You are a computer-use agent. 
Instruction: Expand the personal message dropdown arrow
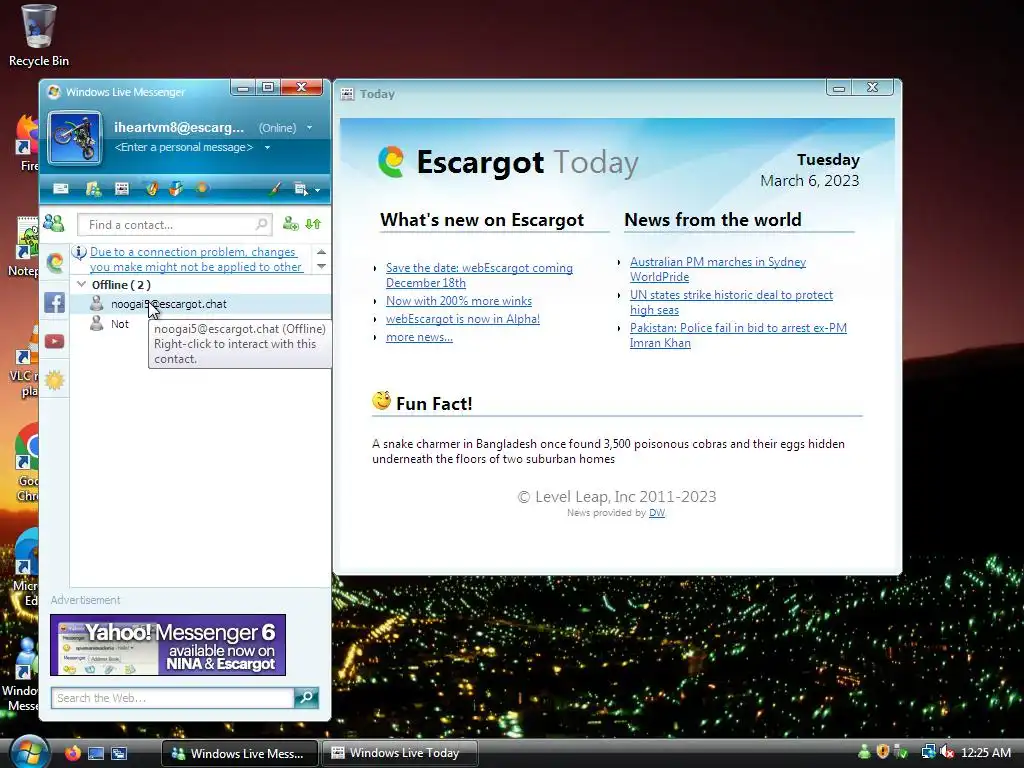pyautogui.click(x=267, y=148)
